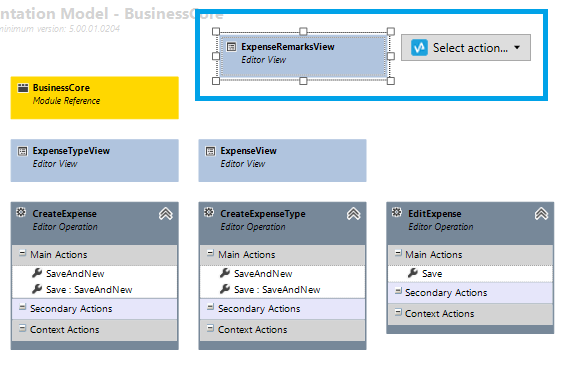Collapse the EditExpense operation block

click(x=542, y=214)
